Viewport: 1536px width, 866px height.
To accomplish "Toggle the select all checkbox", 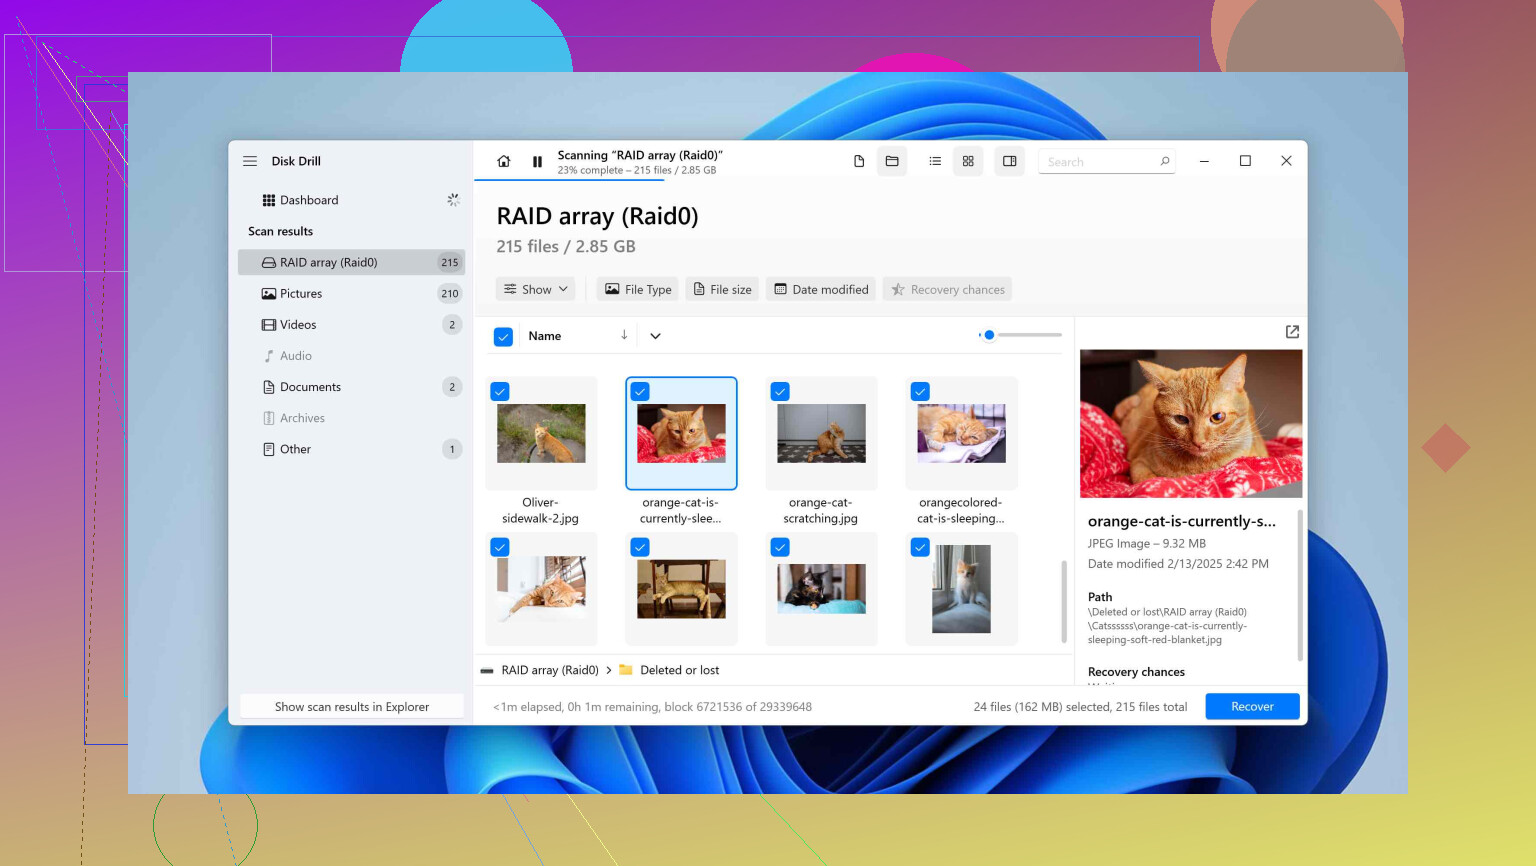I will (x=503, y=337).
